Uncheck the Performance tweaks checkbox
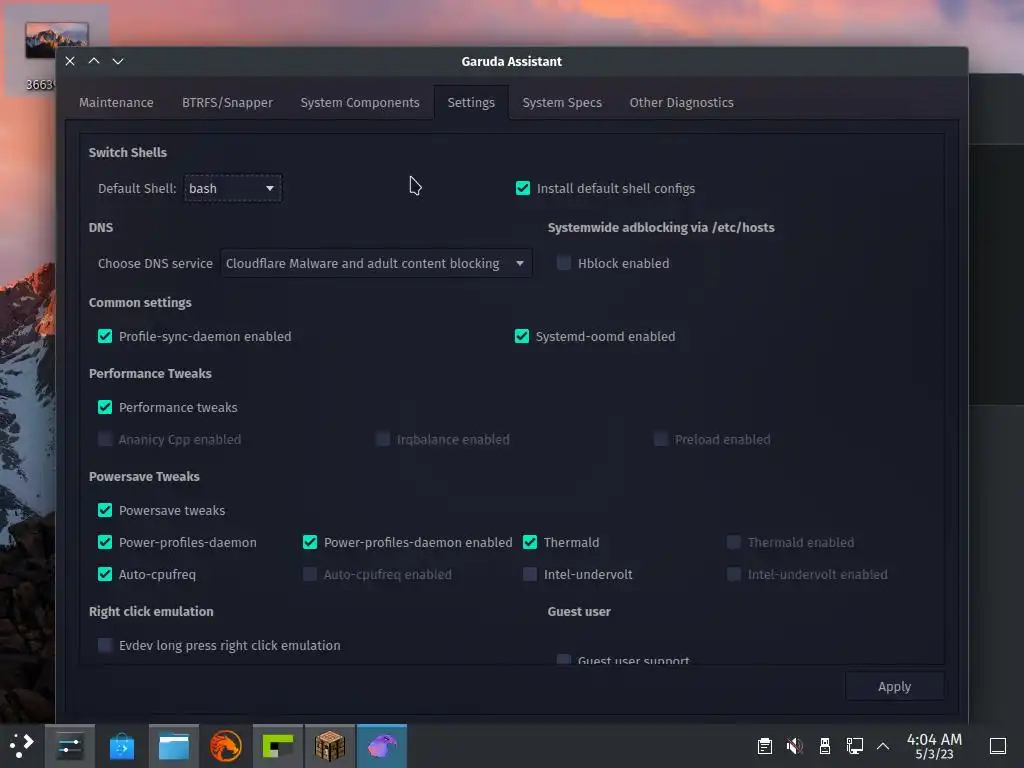This screenshot has height=768, width=1024. coord(104,407)
